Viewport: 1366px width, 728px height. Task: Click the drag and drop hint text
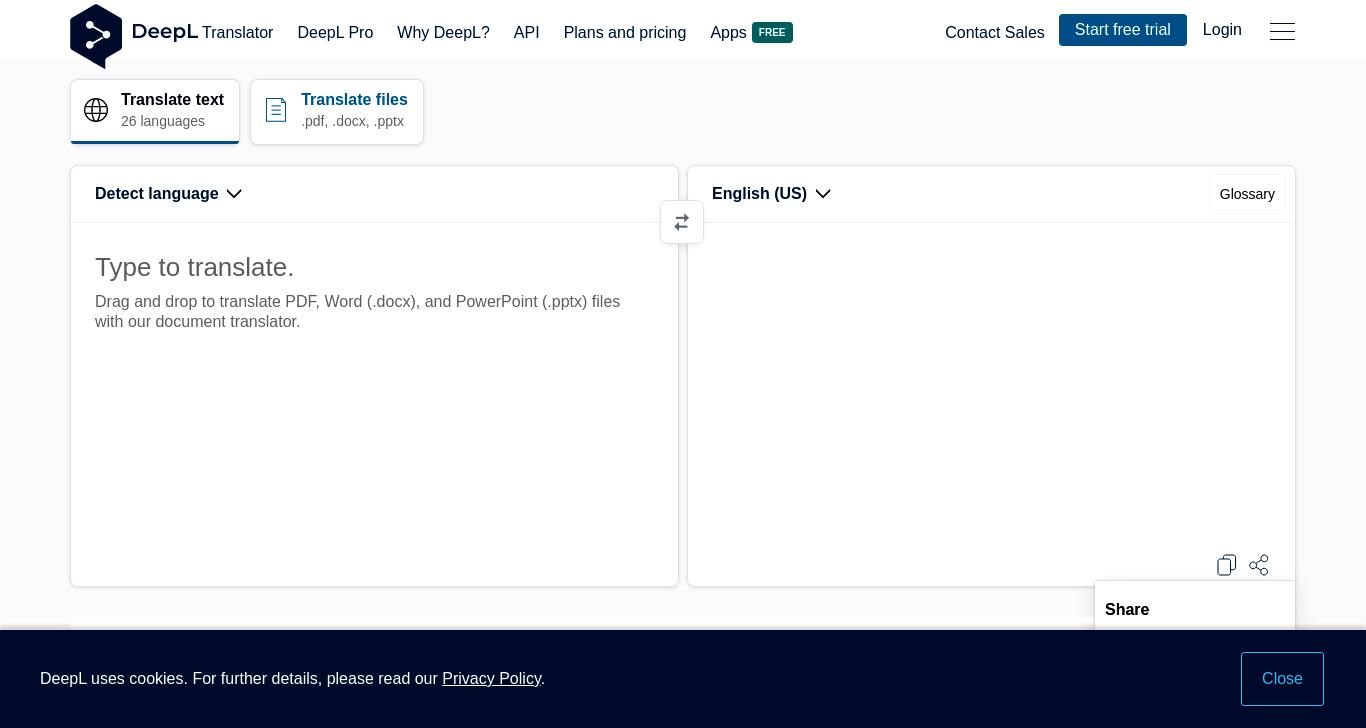pos(357,312)
